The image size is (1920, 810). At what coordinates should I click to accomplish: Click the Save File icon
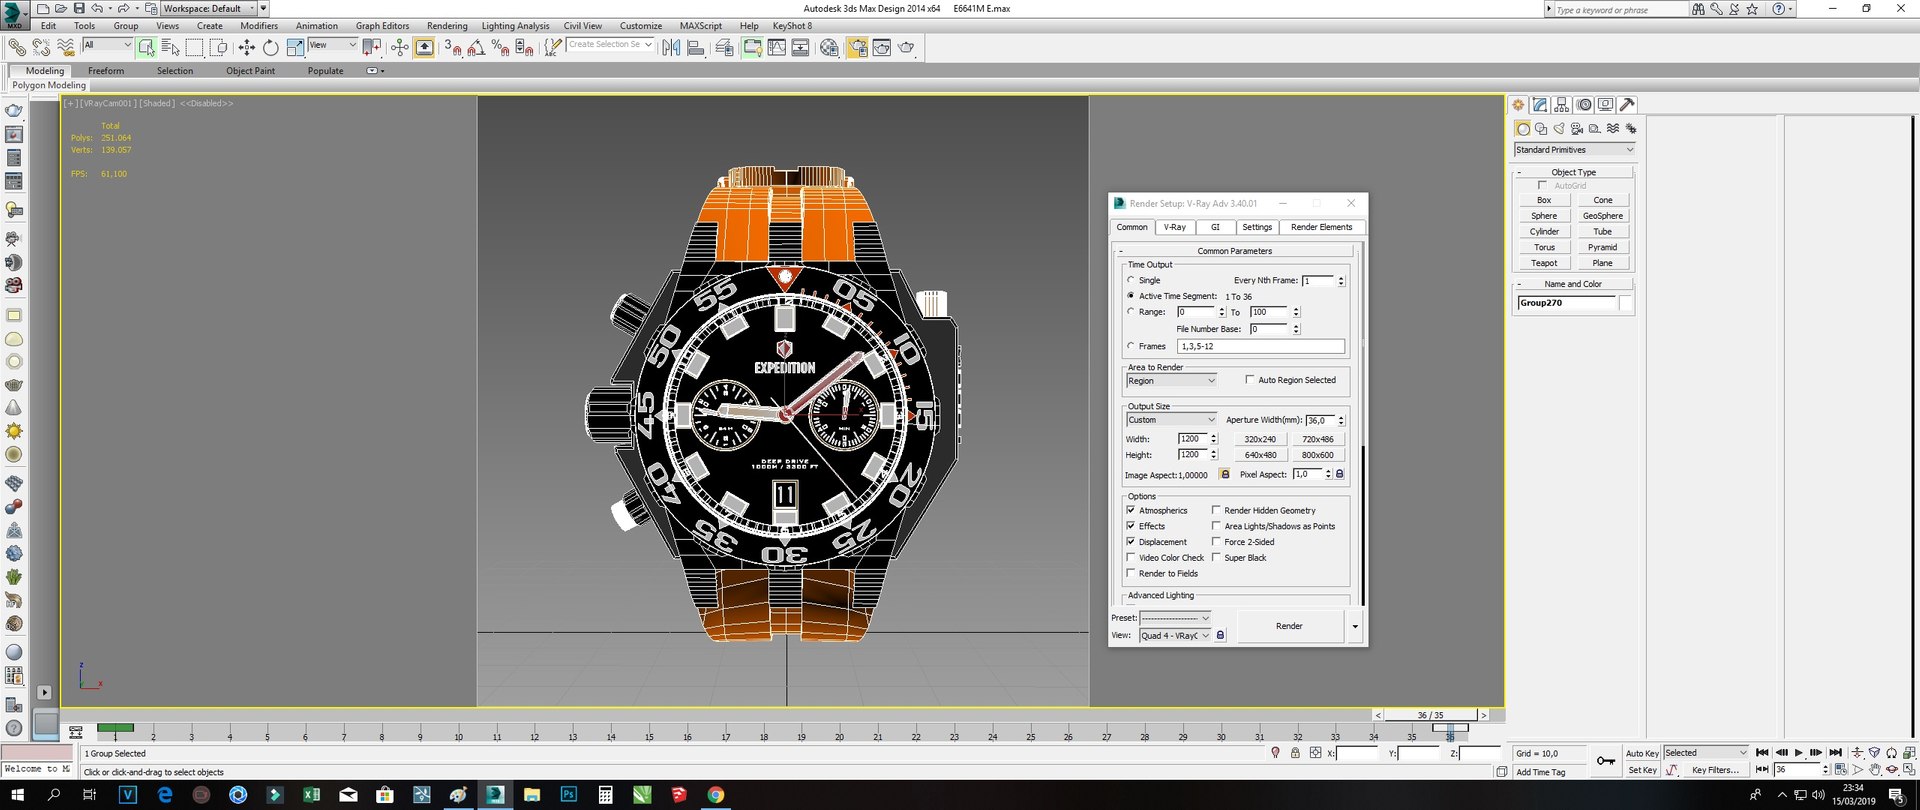[79, 8]
